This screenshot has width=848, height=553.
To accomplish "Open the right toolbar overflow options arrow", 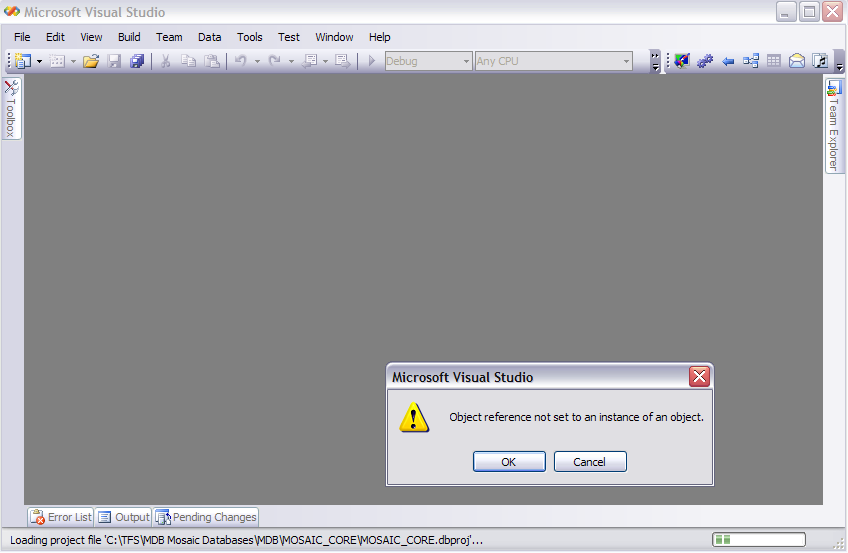I will coord(839,61).
